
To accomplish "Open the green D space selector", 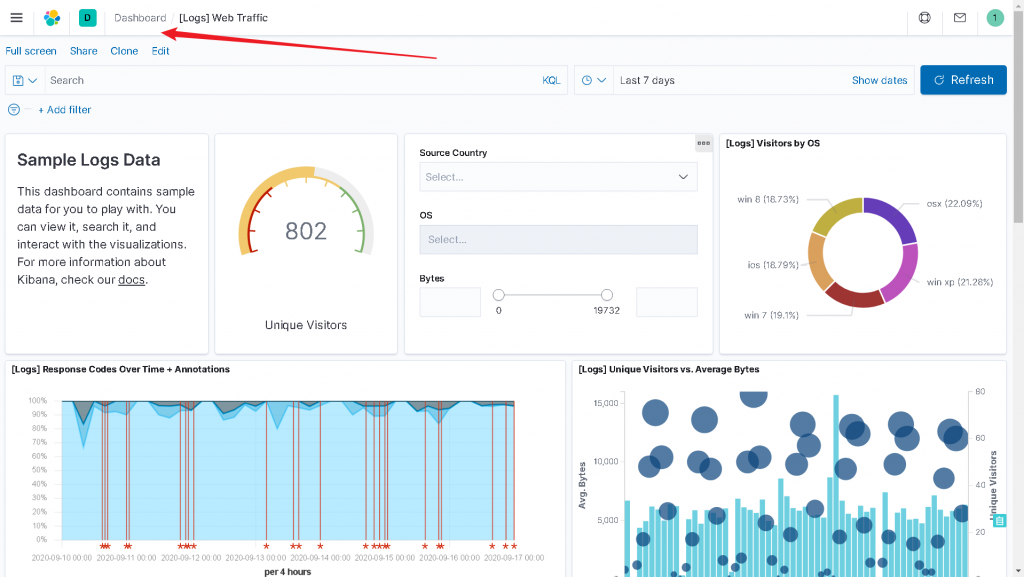I will pos(88,18).
